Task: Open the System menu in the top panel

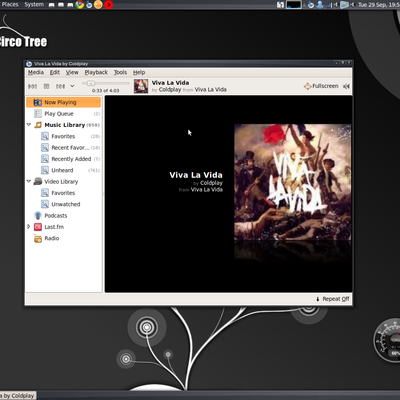Action: click(x=34, y=5)
